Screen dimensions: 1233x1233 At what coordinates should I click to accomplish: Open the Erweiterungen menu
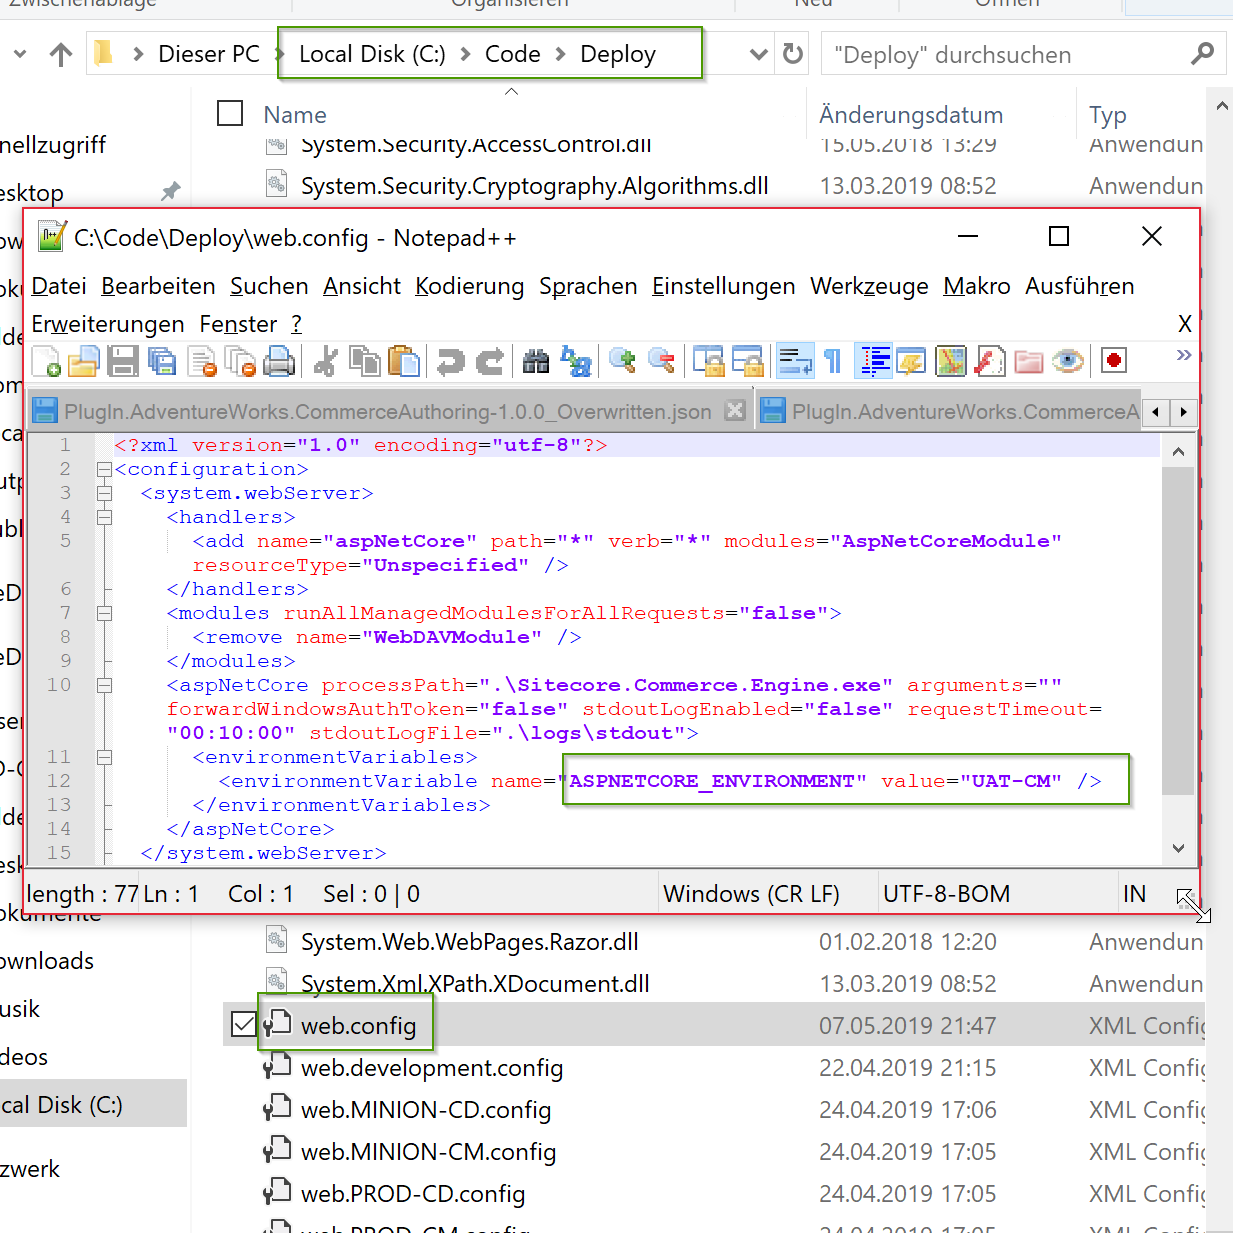point(108,324)
